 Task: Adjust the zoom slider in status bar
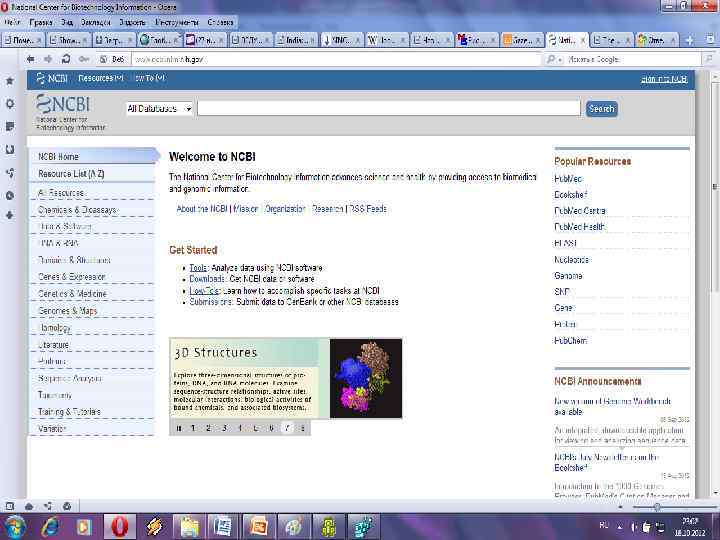pyautogui.click(x=658, y=507)
